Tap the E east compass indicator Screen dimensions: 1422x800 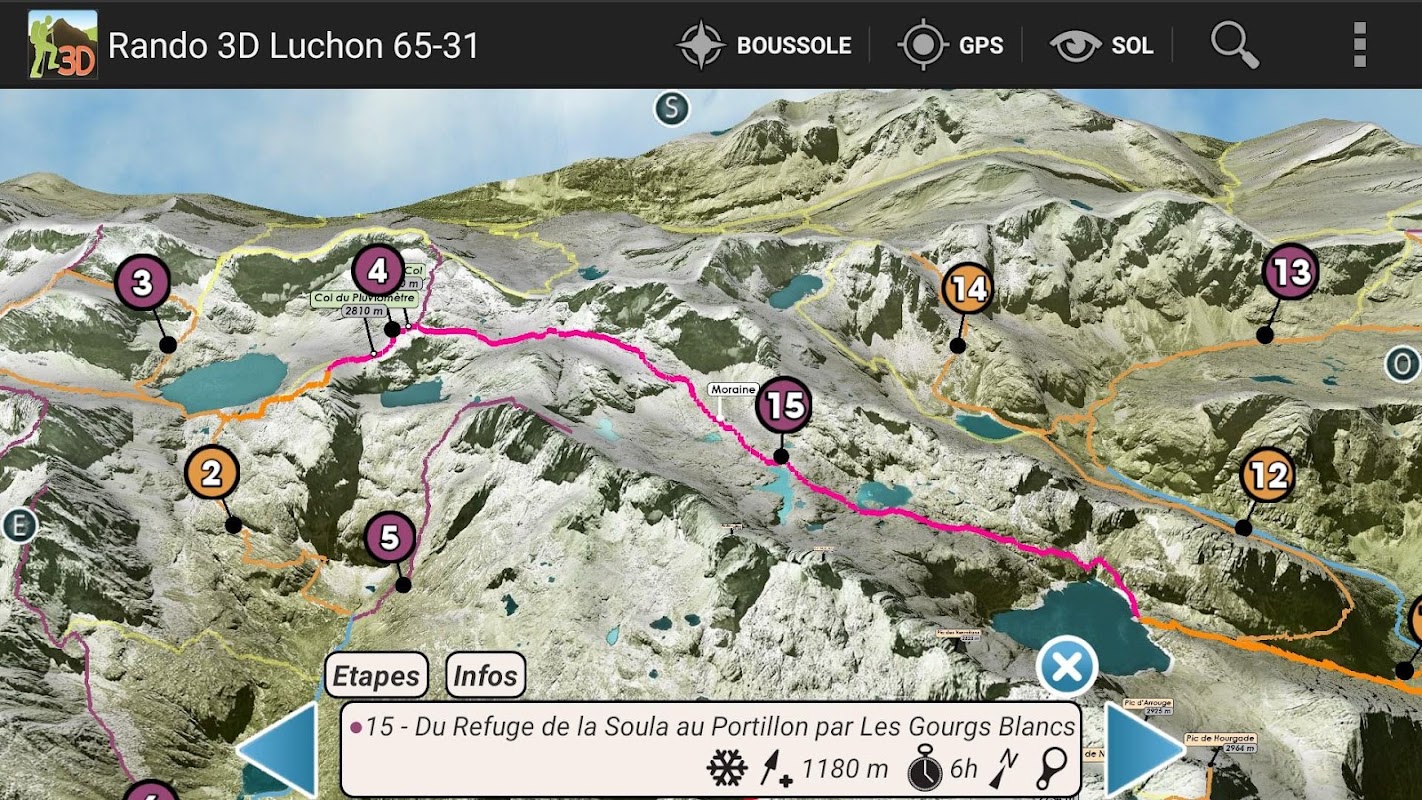point(18,525)
